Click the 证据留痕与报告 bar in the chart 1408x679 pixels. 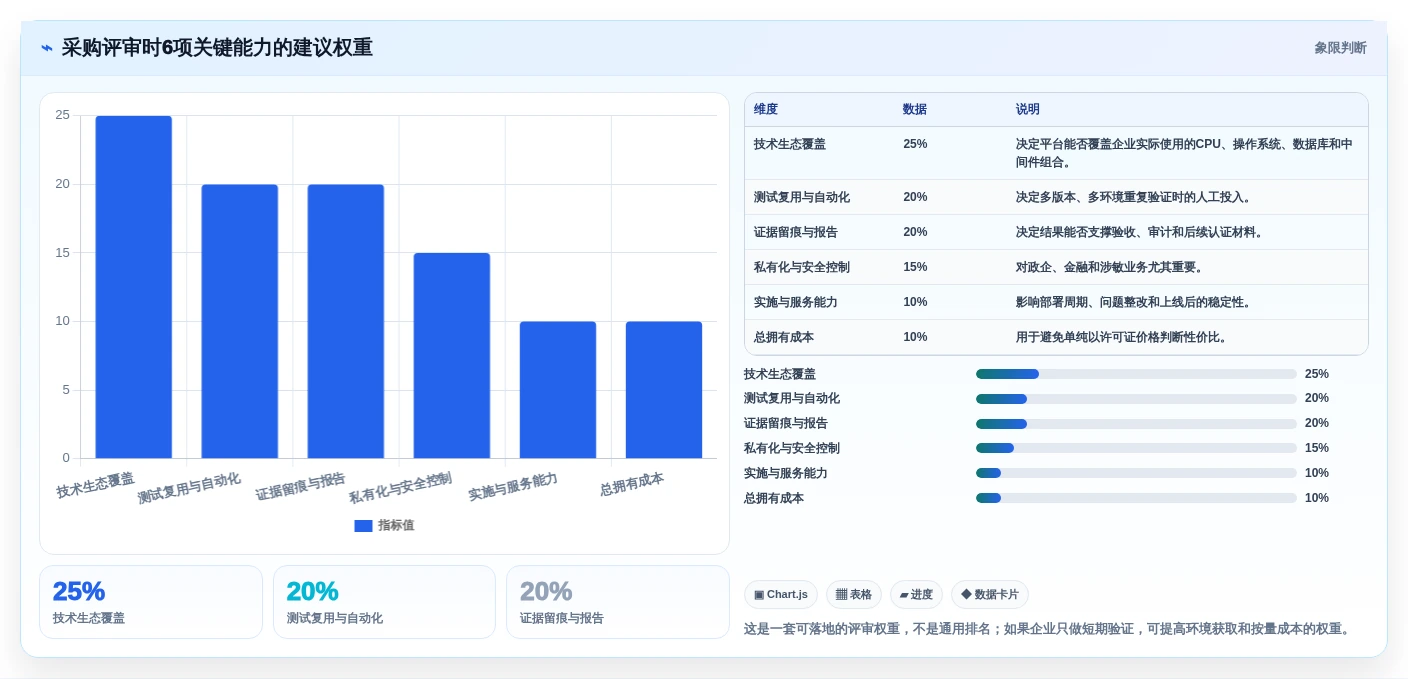click(345, 321)
